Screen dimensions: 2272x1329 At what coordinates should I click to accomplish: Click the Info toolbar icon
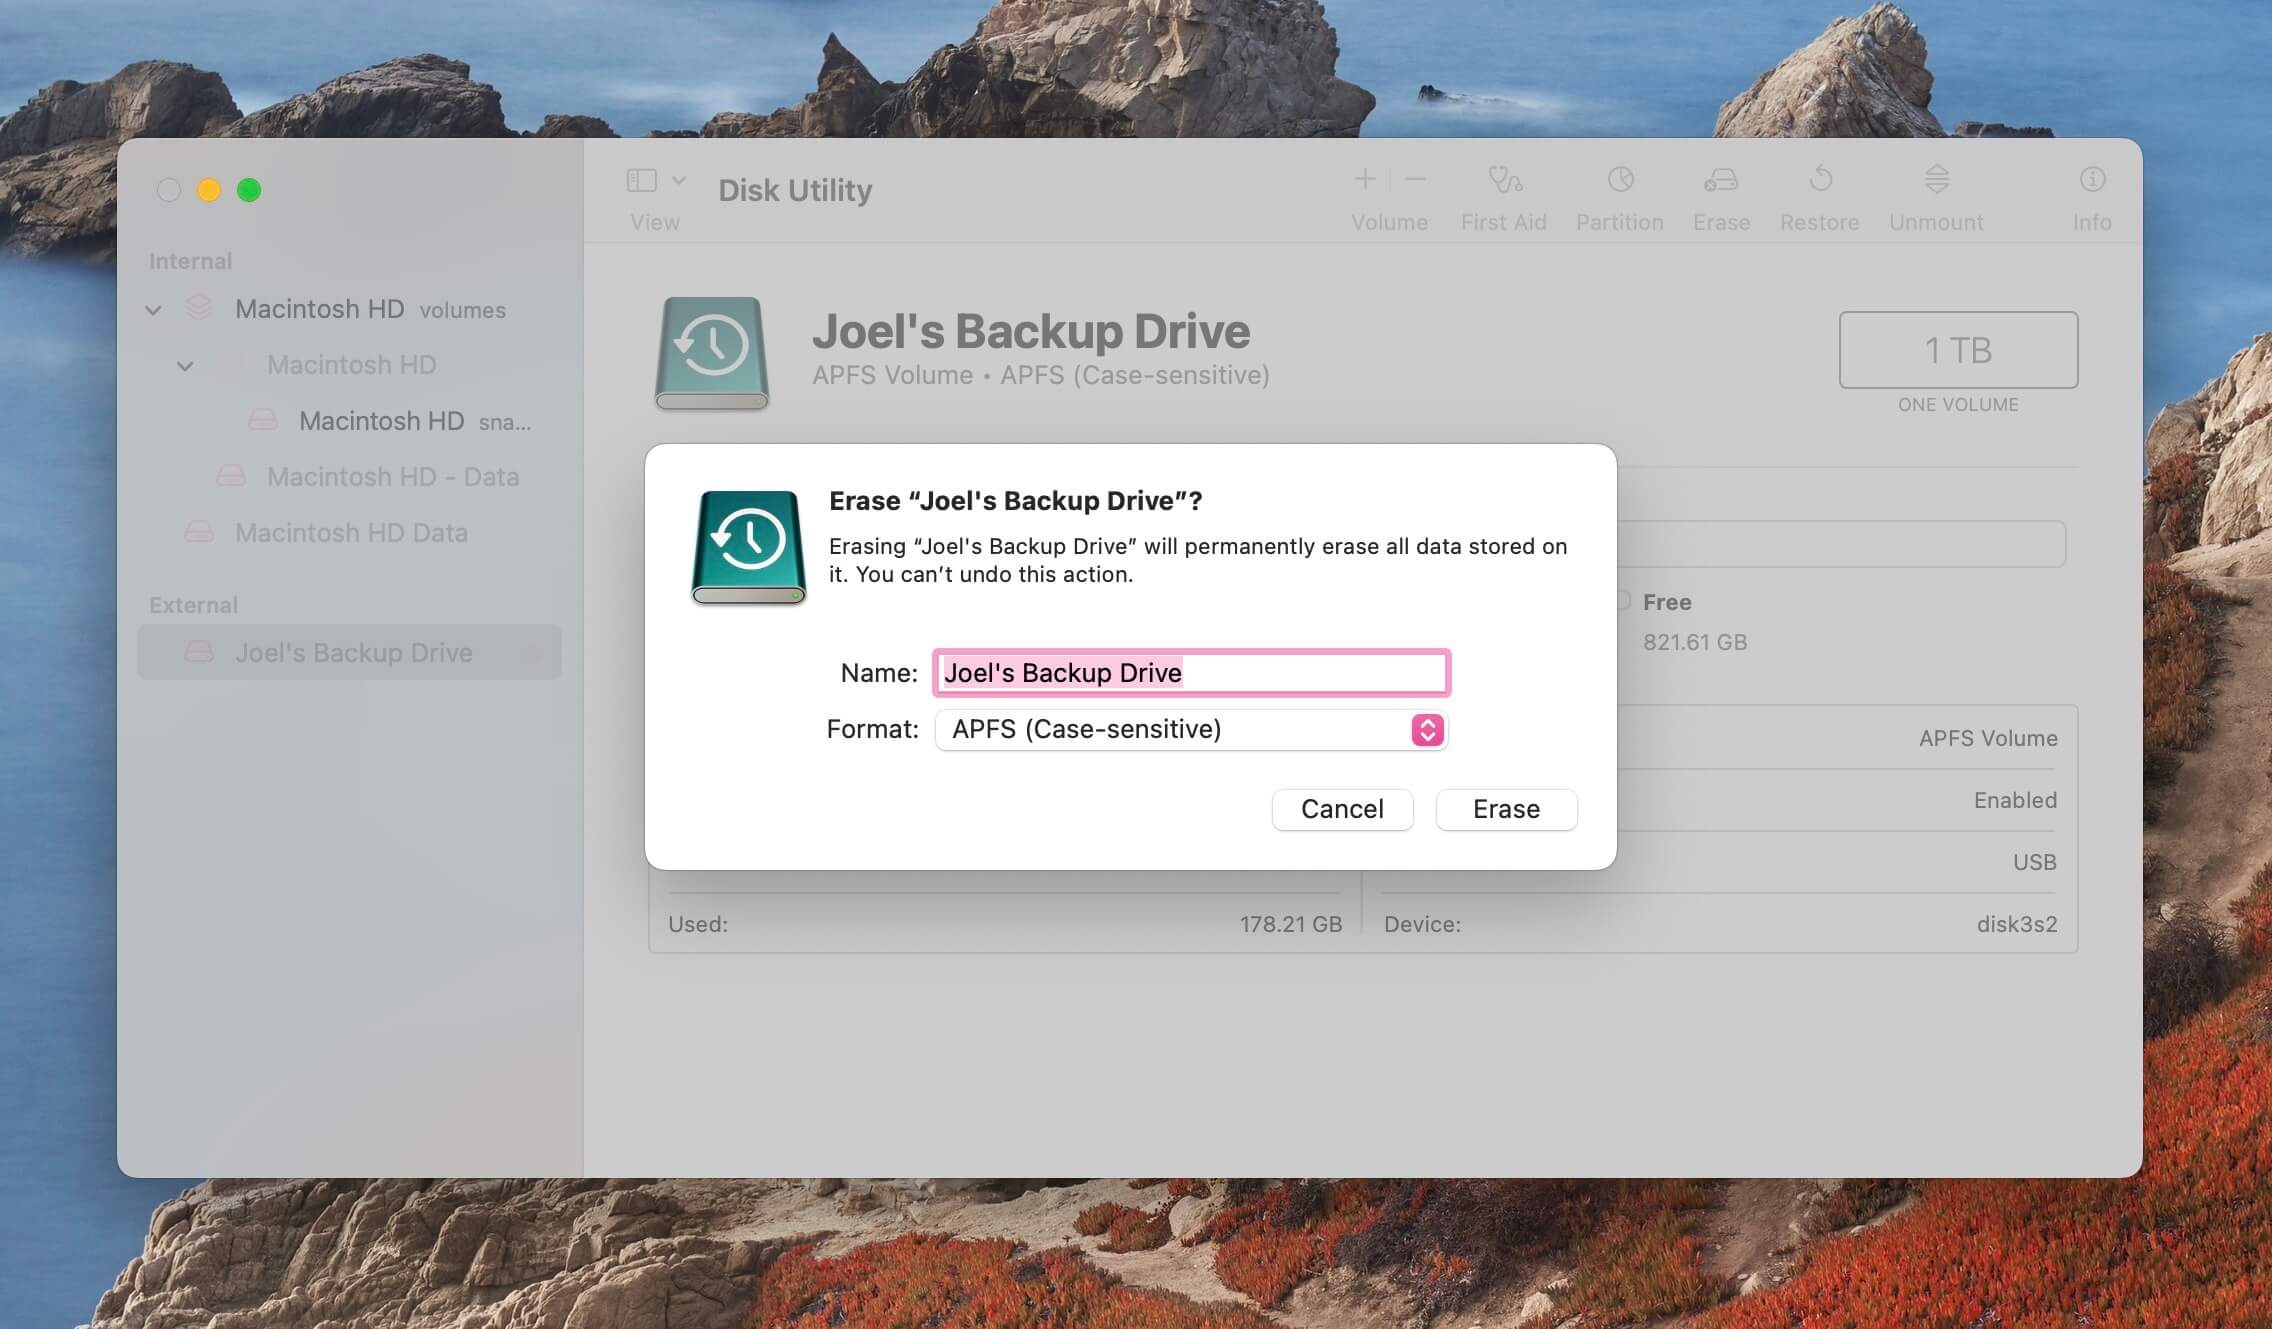point(2092,180)
